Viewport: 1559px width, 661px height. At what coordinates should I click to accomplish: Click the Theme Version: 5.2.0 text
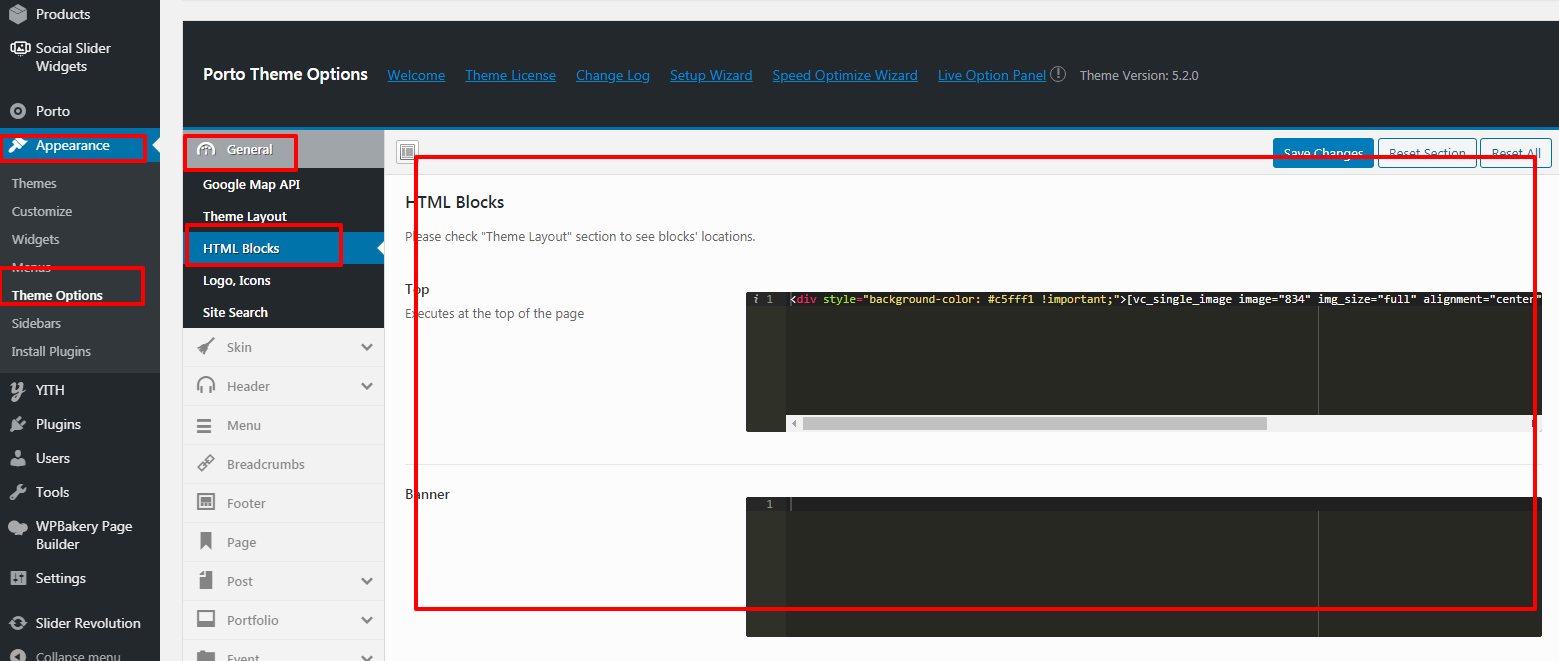[1139, 75]
